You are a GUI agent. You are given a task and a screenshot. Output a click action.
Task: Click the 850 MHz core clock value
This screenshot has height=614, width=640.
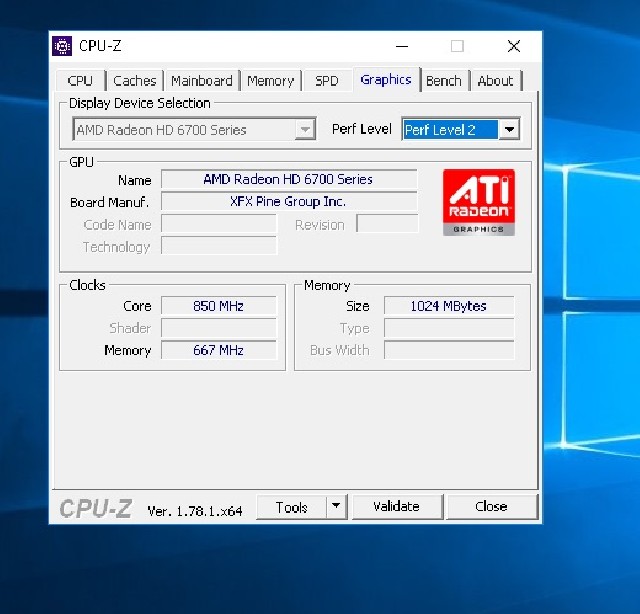coord(219,306)
